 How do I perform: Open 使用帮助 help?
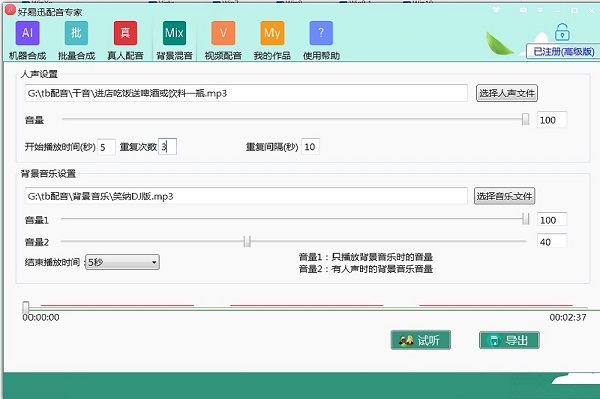pos(321,40)
